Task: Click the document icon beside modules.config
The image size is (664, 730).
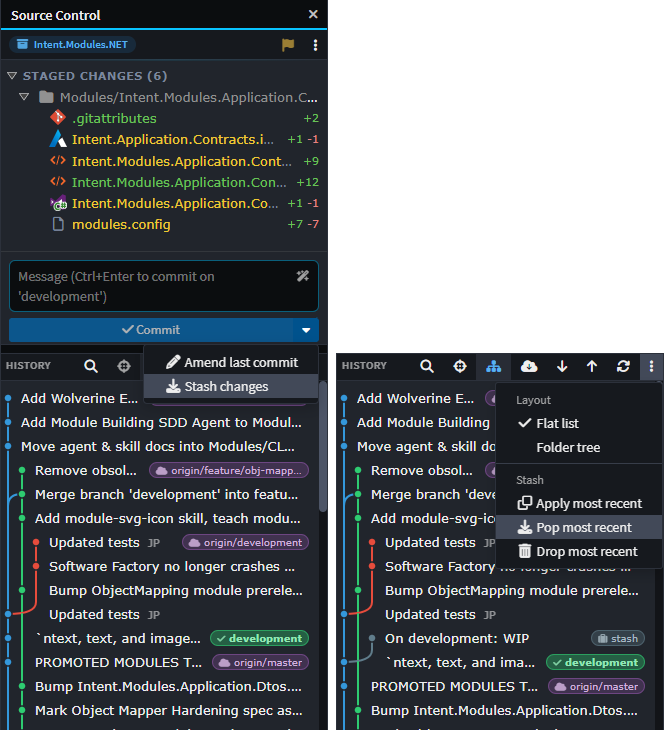Action: [58, 224]
